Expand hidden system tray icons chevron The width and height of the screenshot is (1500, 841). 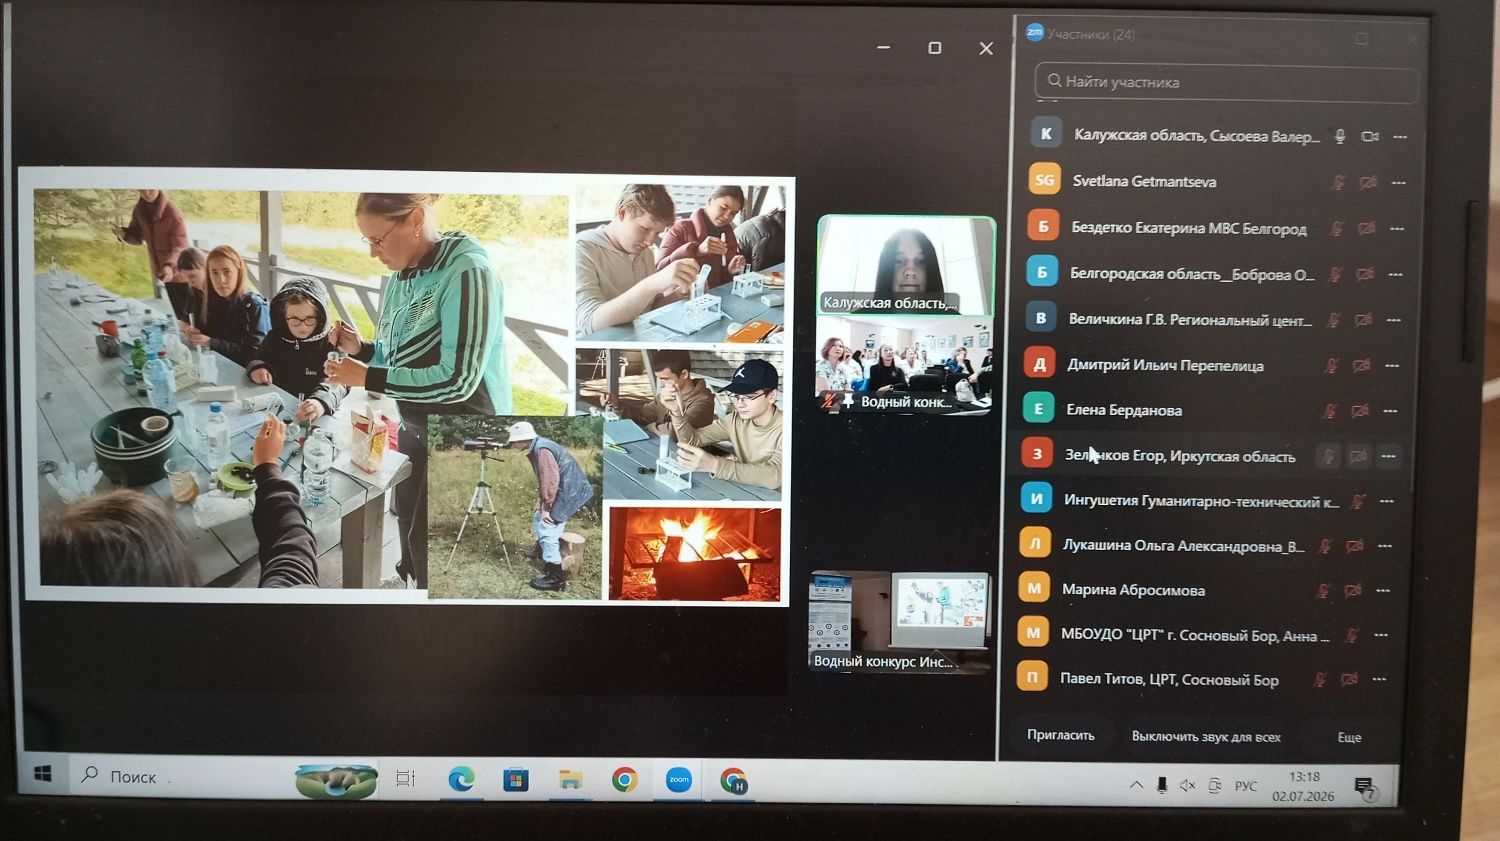[1136, 785]
